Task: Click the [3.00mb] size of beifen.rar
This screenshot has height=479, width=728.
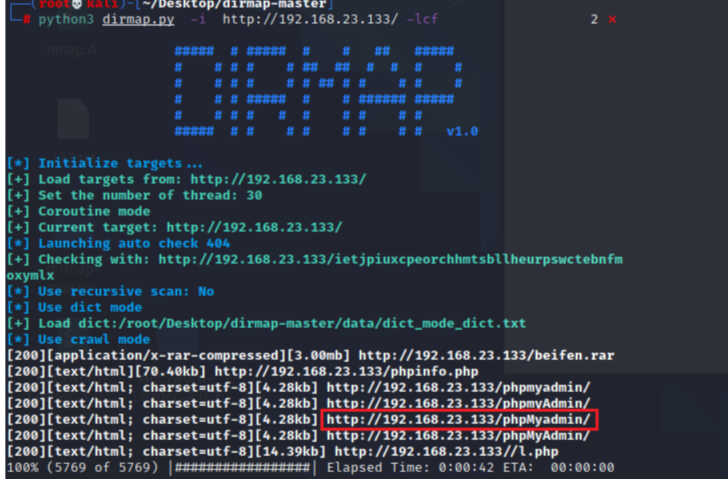Action: [318, 356]
